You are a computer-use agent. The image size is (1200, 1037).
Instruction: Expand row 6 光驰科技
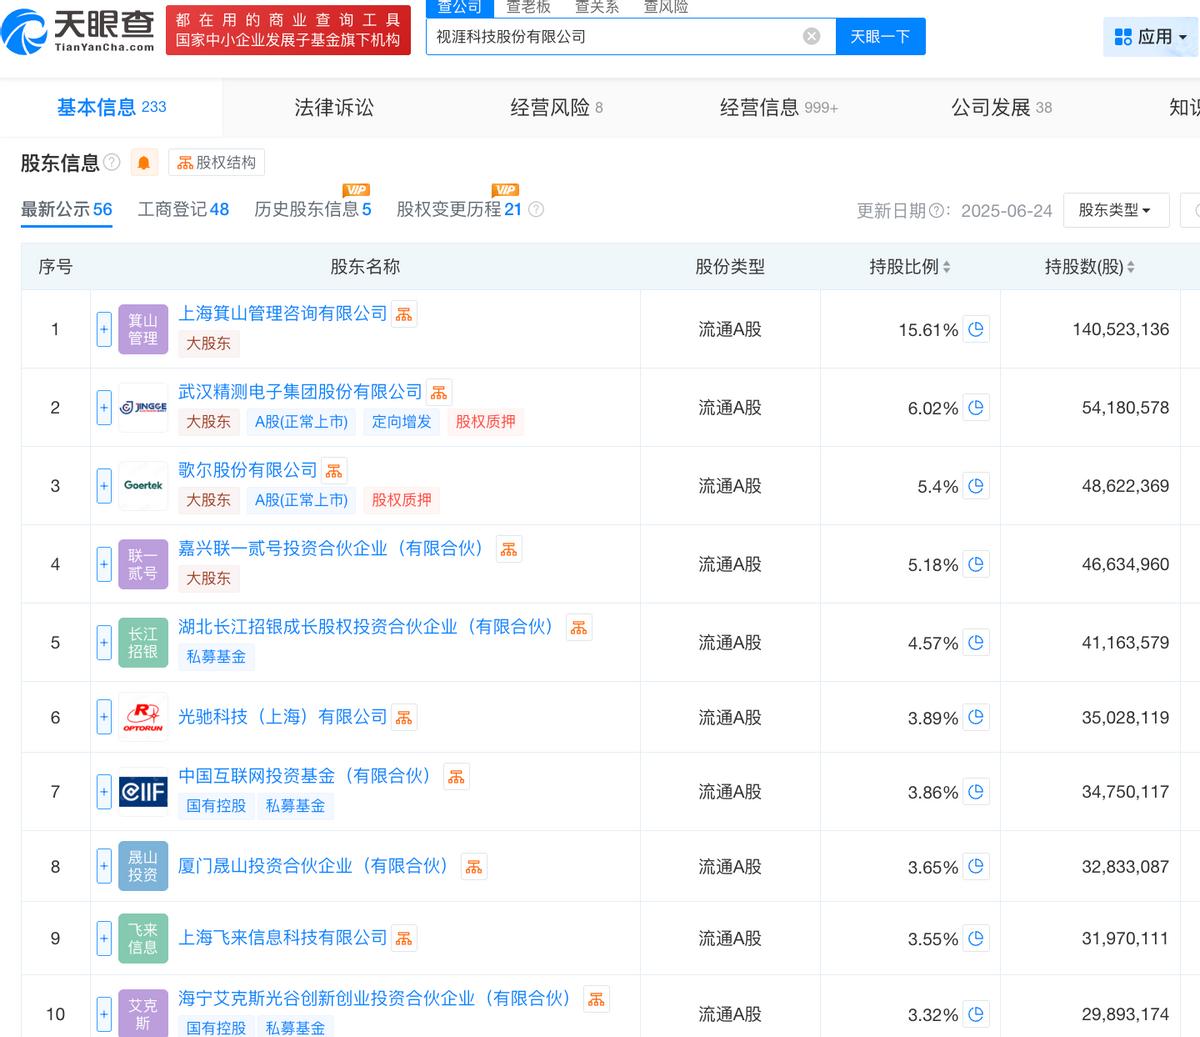[104, 717]
